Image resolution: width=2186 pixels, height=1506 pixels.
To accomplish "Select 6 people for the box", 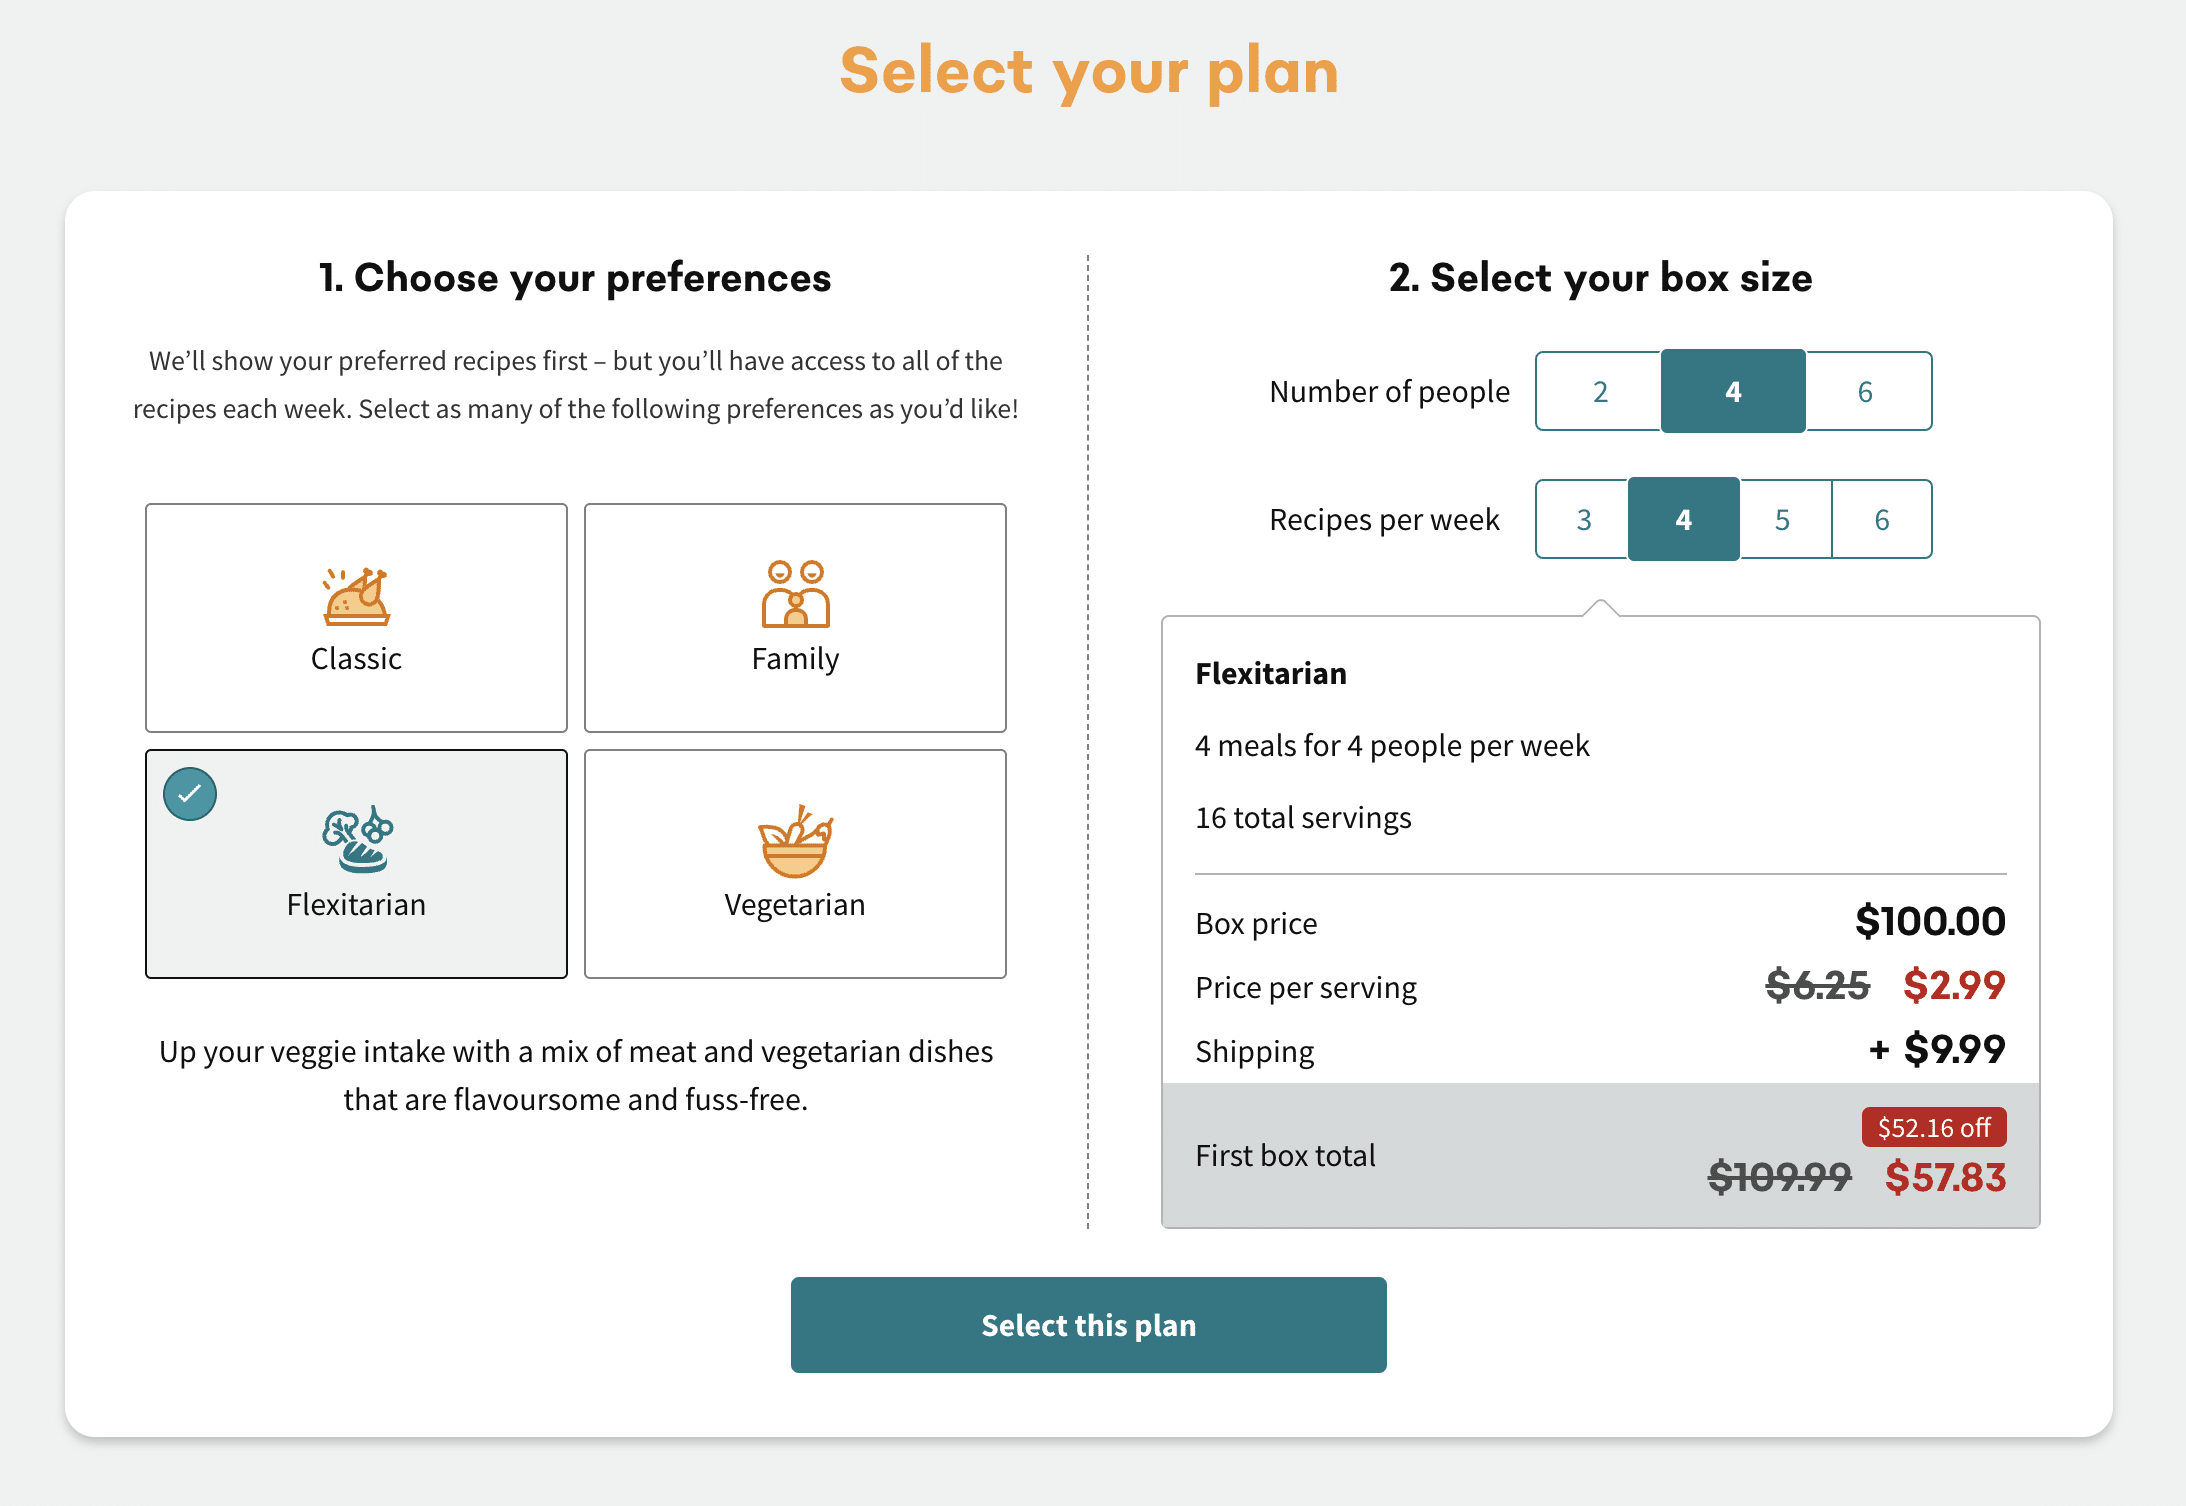I will pyautogui.click(x=1865, y=391).
